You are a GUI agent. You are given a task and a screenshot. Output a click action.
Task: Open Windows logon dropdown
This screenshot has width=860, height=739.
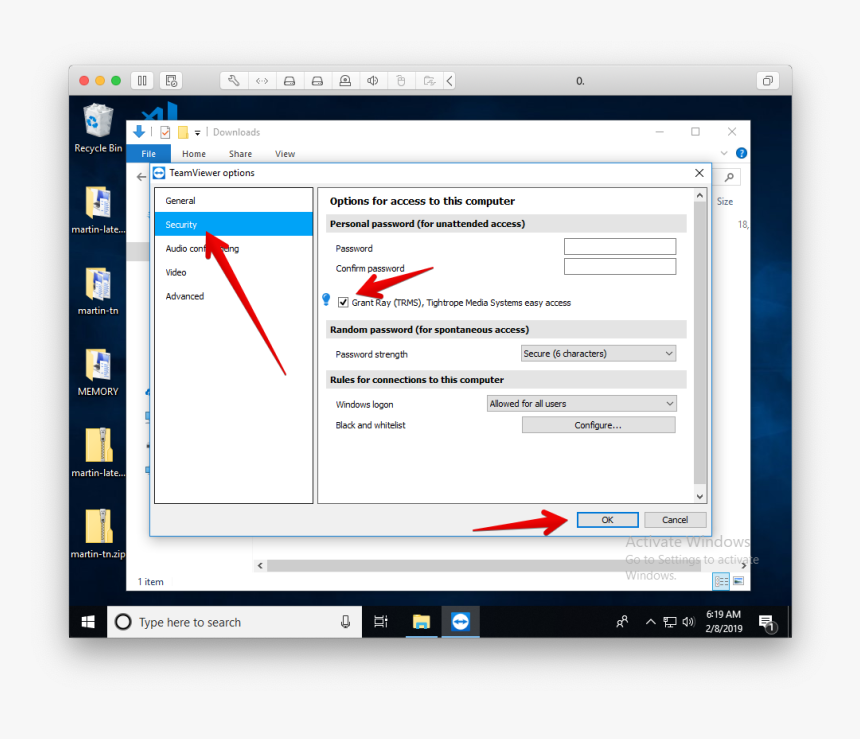coord(581,404)
